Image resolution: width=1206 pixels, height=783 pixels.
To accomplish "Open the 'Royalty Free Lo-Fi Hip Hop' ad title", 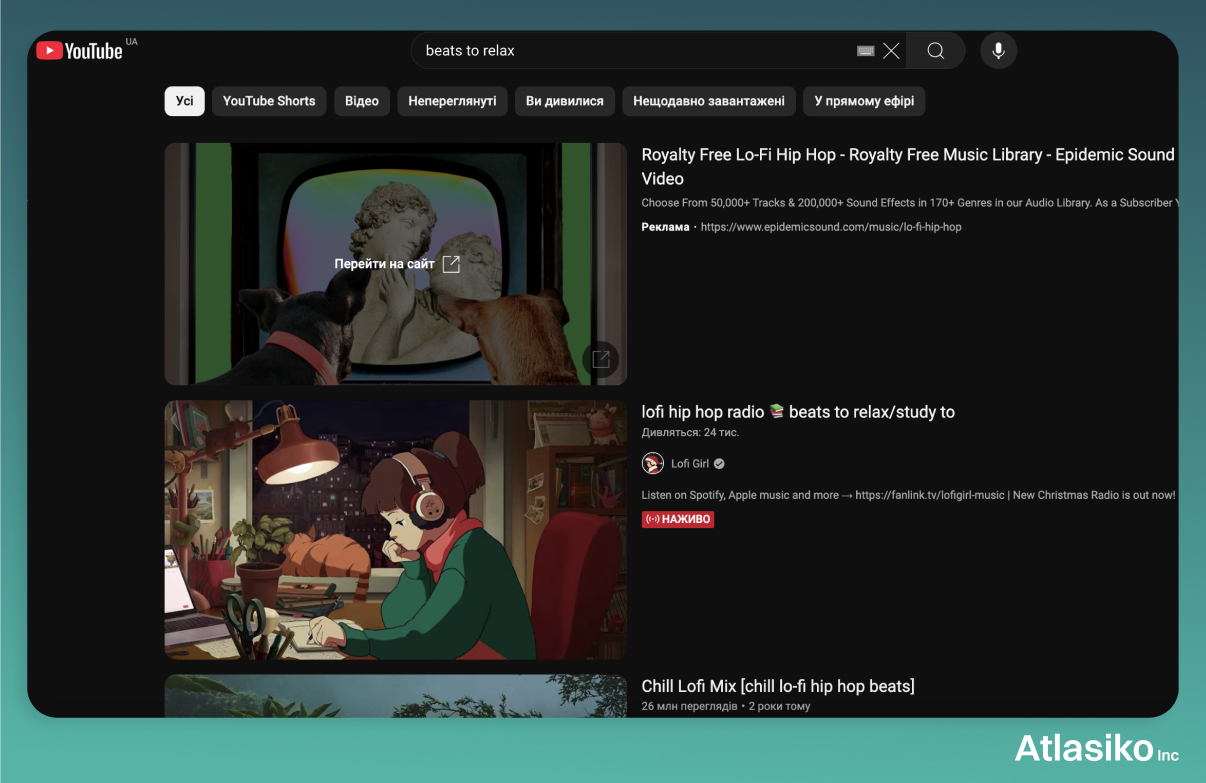I will pyautogui.click(x=908, y=167).
